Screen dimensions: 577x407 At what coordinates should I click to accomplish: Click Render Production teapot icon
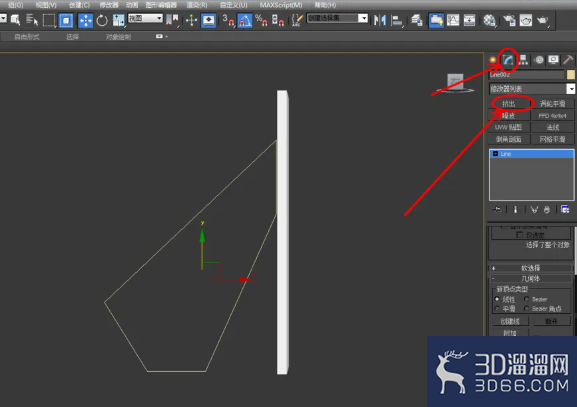tap(543, 20)
